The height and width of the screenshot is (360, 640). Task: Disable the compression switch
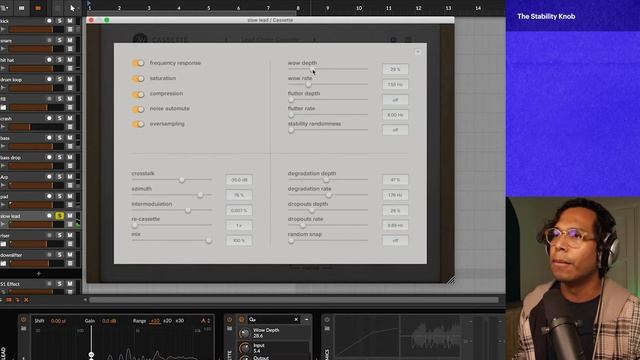138,94
